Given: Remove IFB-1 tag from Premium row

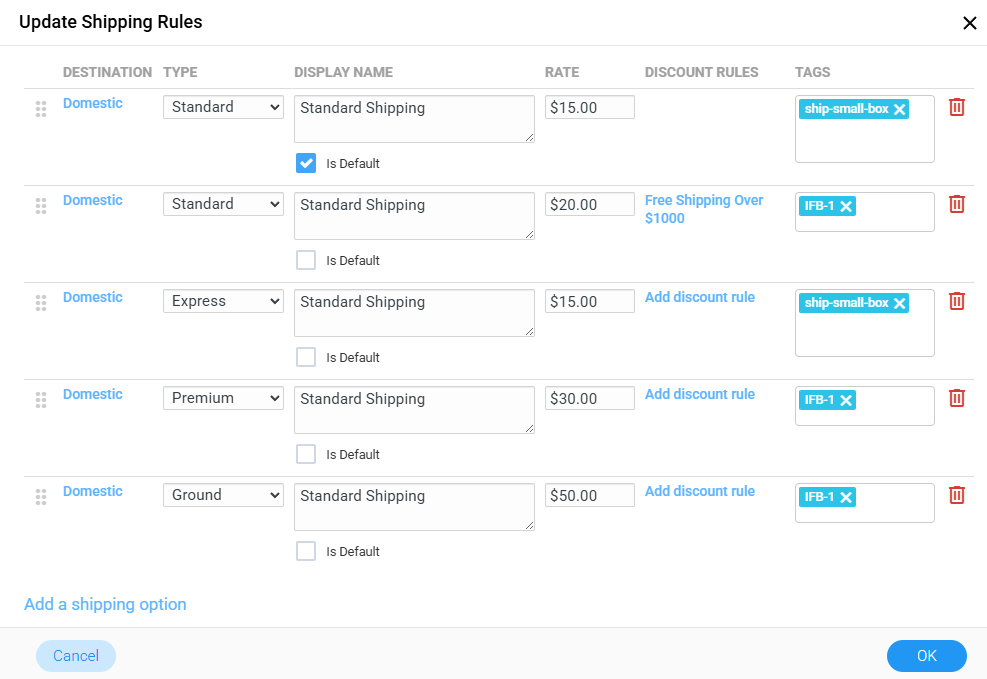Looking at the screenshot, I should [x=846, y=400].
